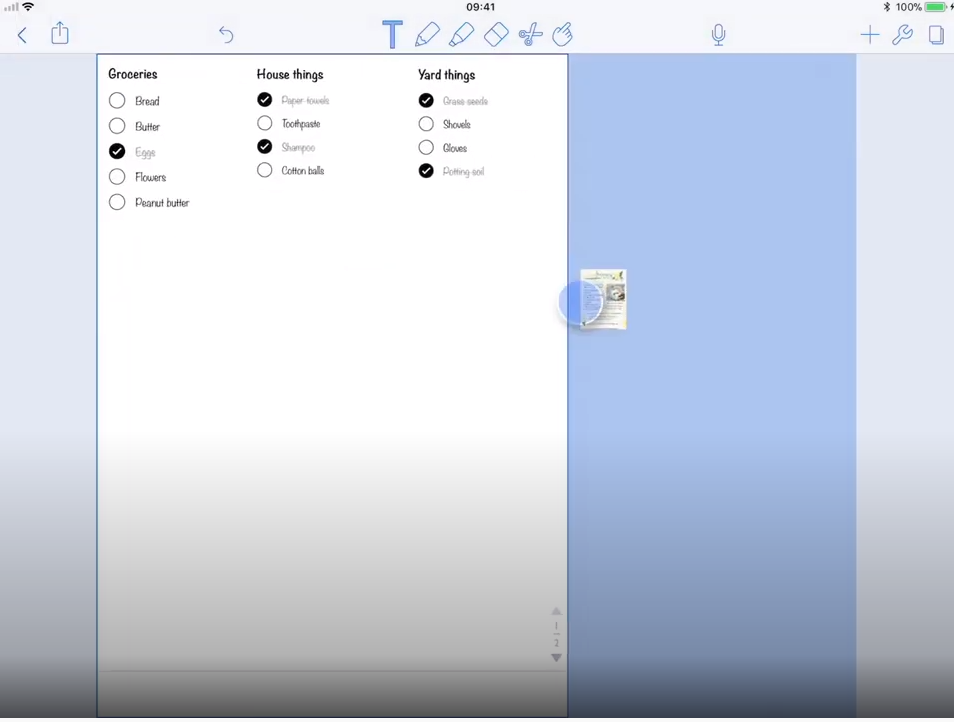Check the Cotton balls checkbox
954x722 pixels.
[x=265, y=170]
